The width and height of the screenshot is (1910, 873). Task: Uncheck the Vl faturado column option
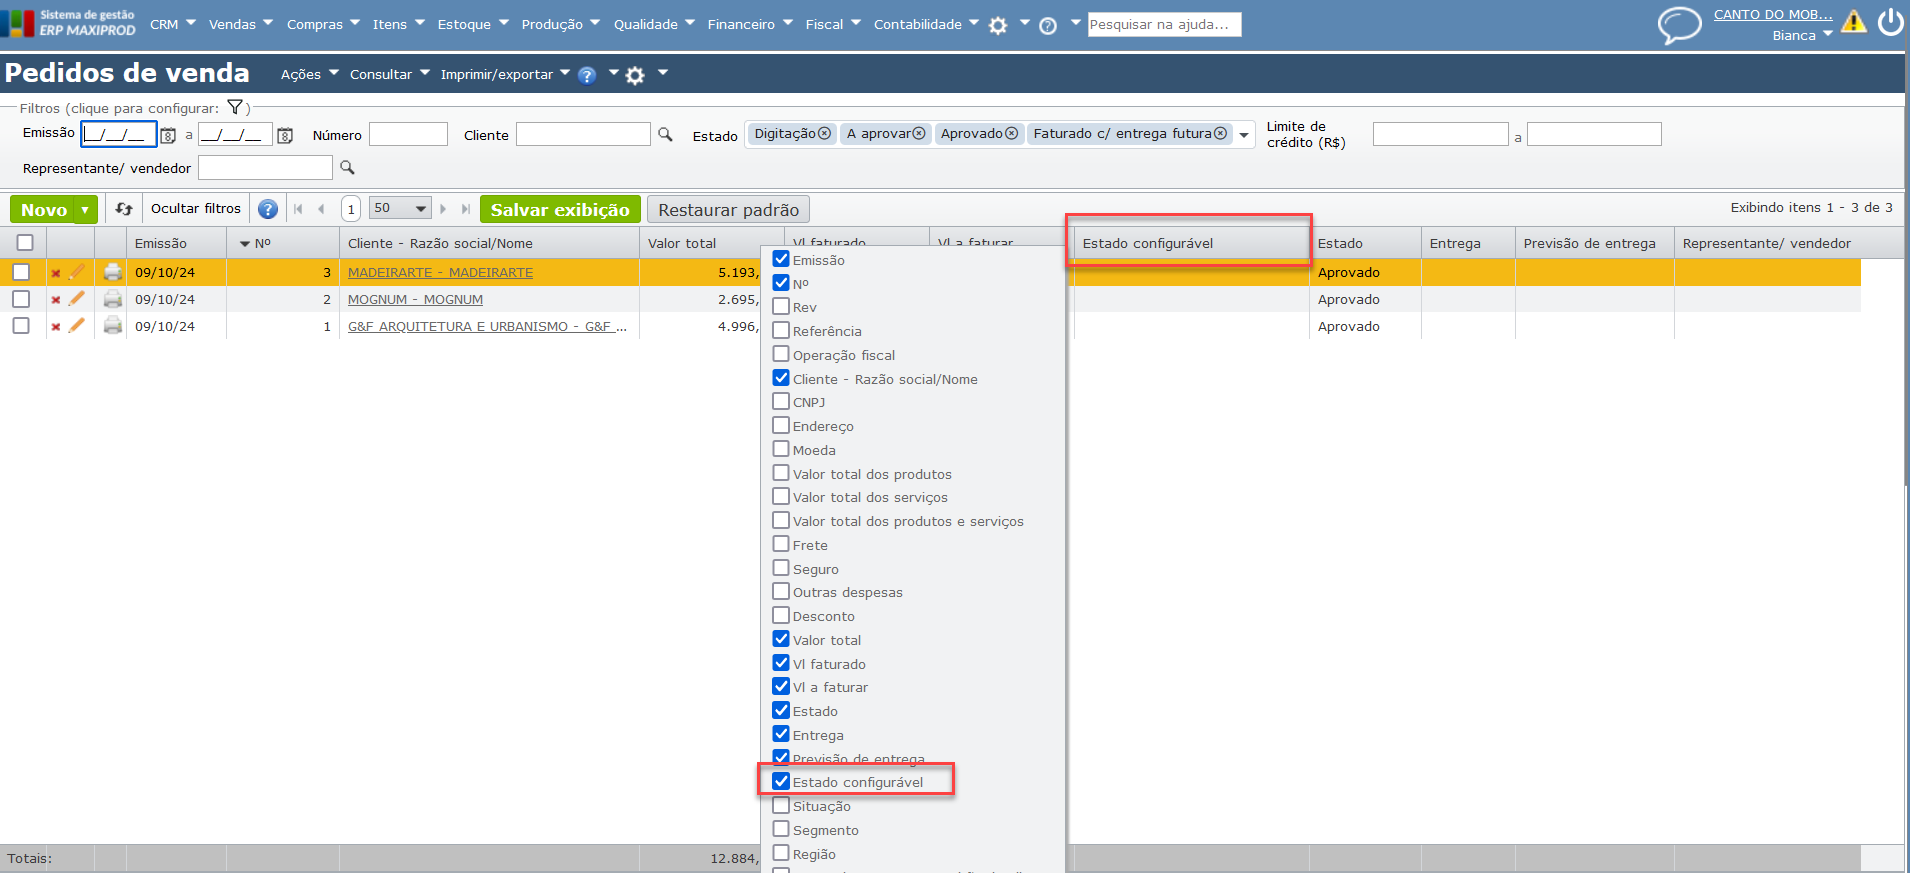click(781, 663)
